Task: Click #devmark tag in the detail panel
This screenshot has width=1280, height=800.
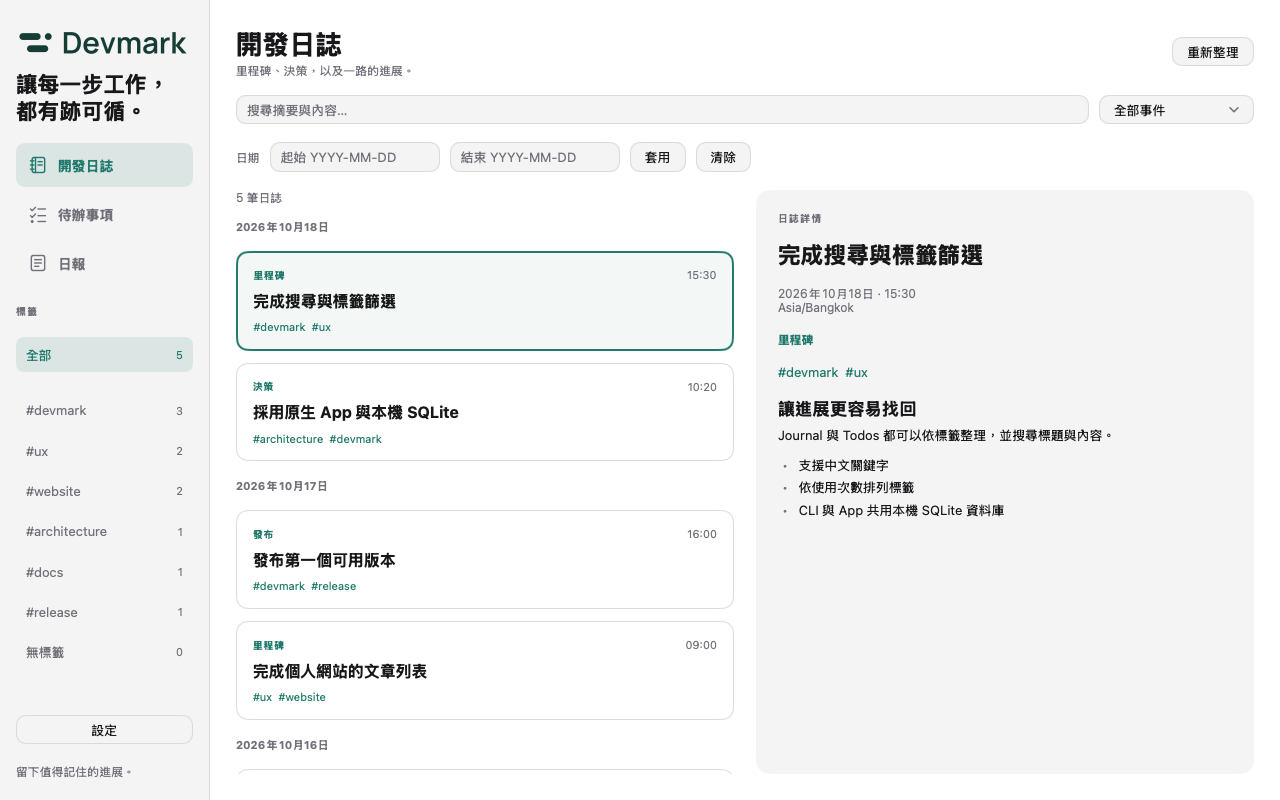Action: click(x=808, y=372)
